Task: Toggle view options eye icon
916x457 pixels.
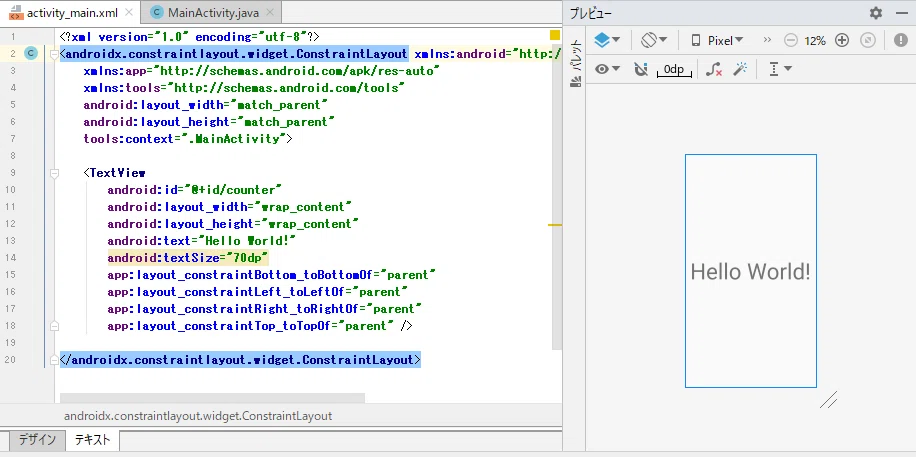Action: click(x=608, y=69)
